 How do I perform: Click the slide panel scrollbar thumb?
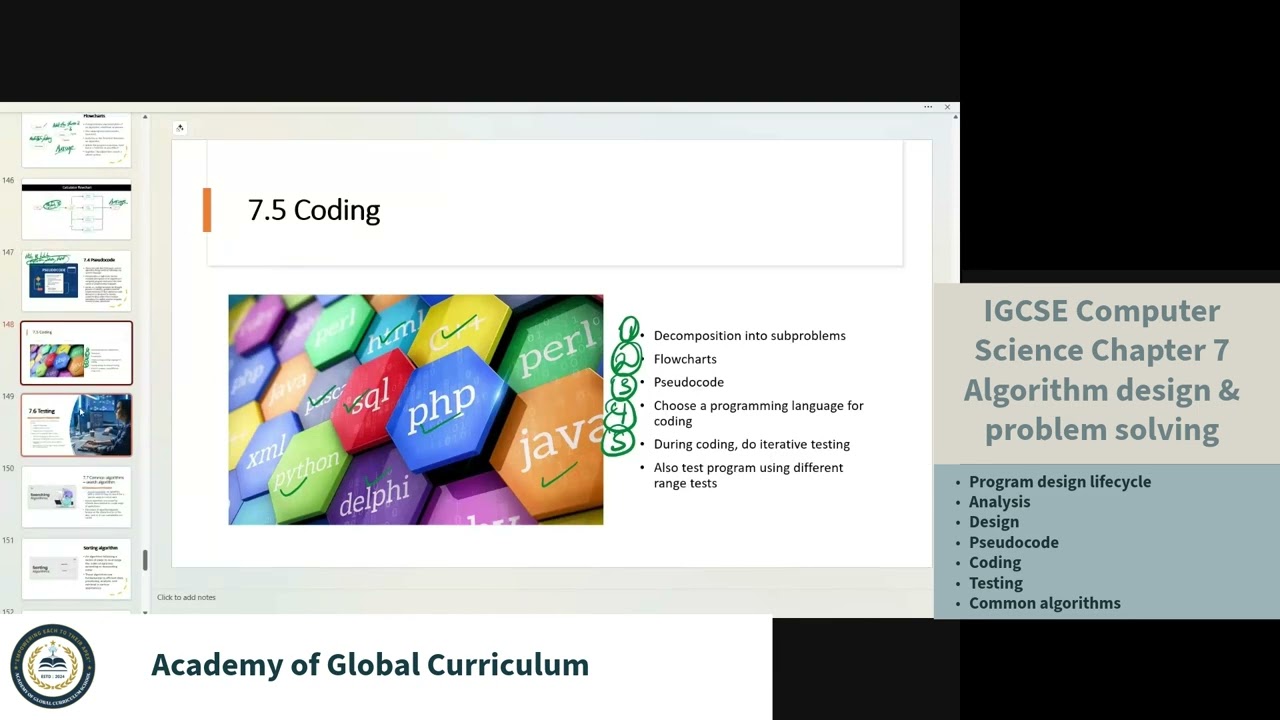pos(145,560)
